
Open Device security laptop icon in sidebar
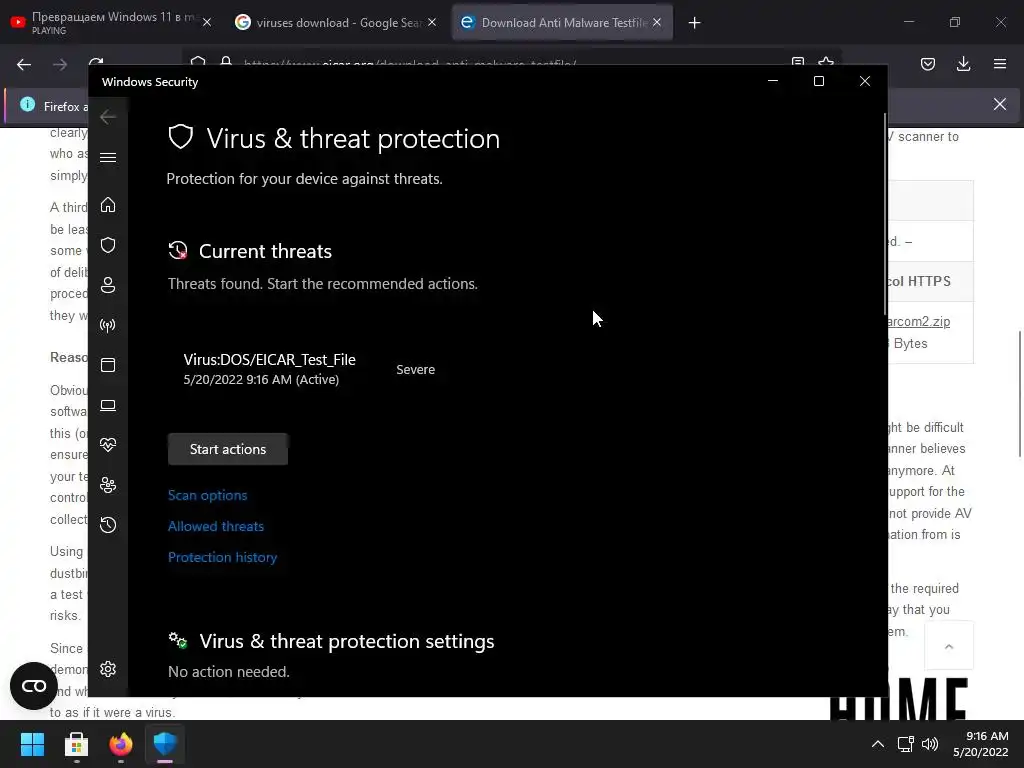pos(108,406)
